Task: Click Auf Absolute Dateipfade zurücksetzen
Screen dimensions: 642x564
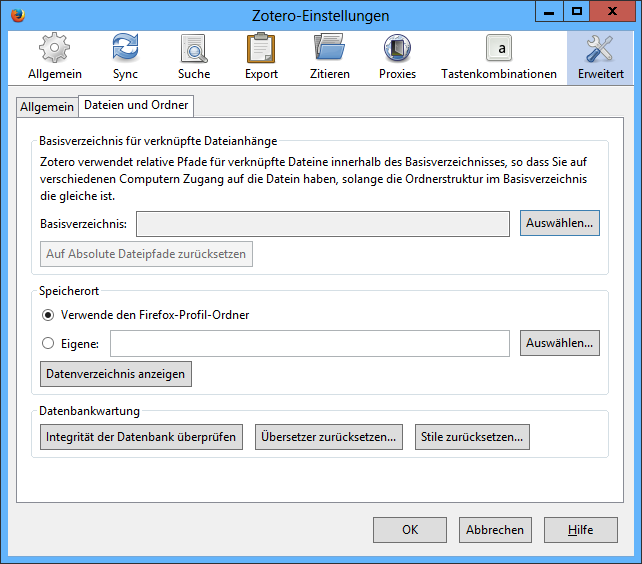Action: pyautogui.click(x=146, y=254)
